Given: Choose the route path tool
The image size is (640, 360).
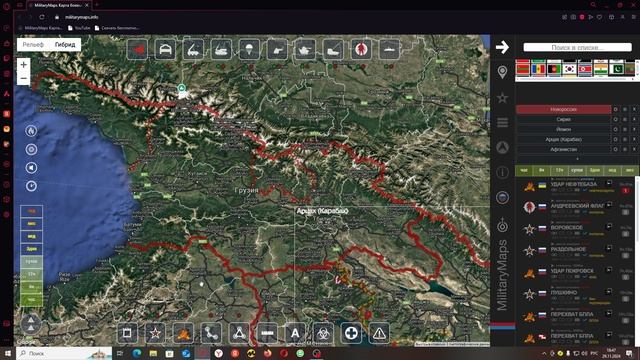Looking at the screenshot, I should pyautogui.click(x=211, y=333).
